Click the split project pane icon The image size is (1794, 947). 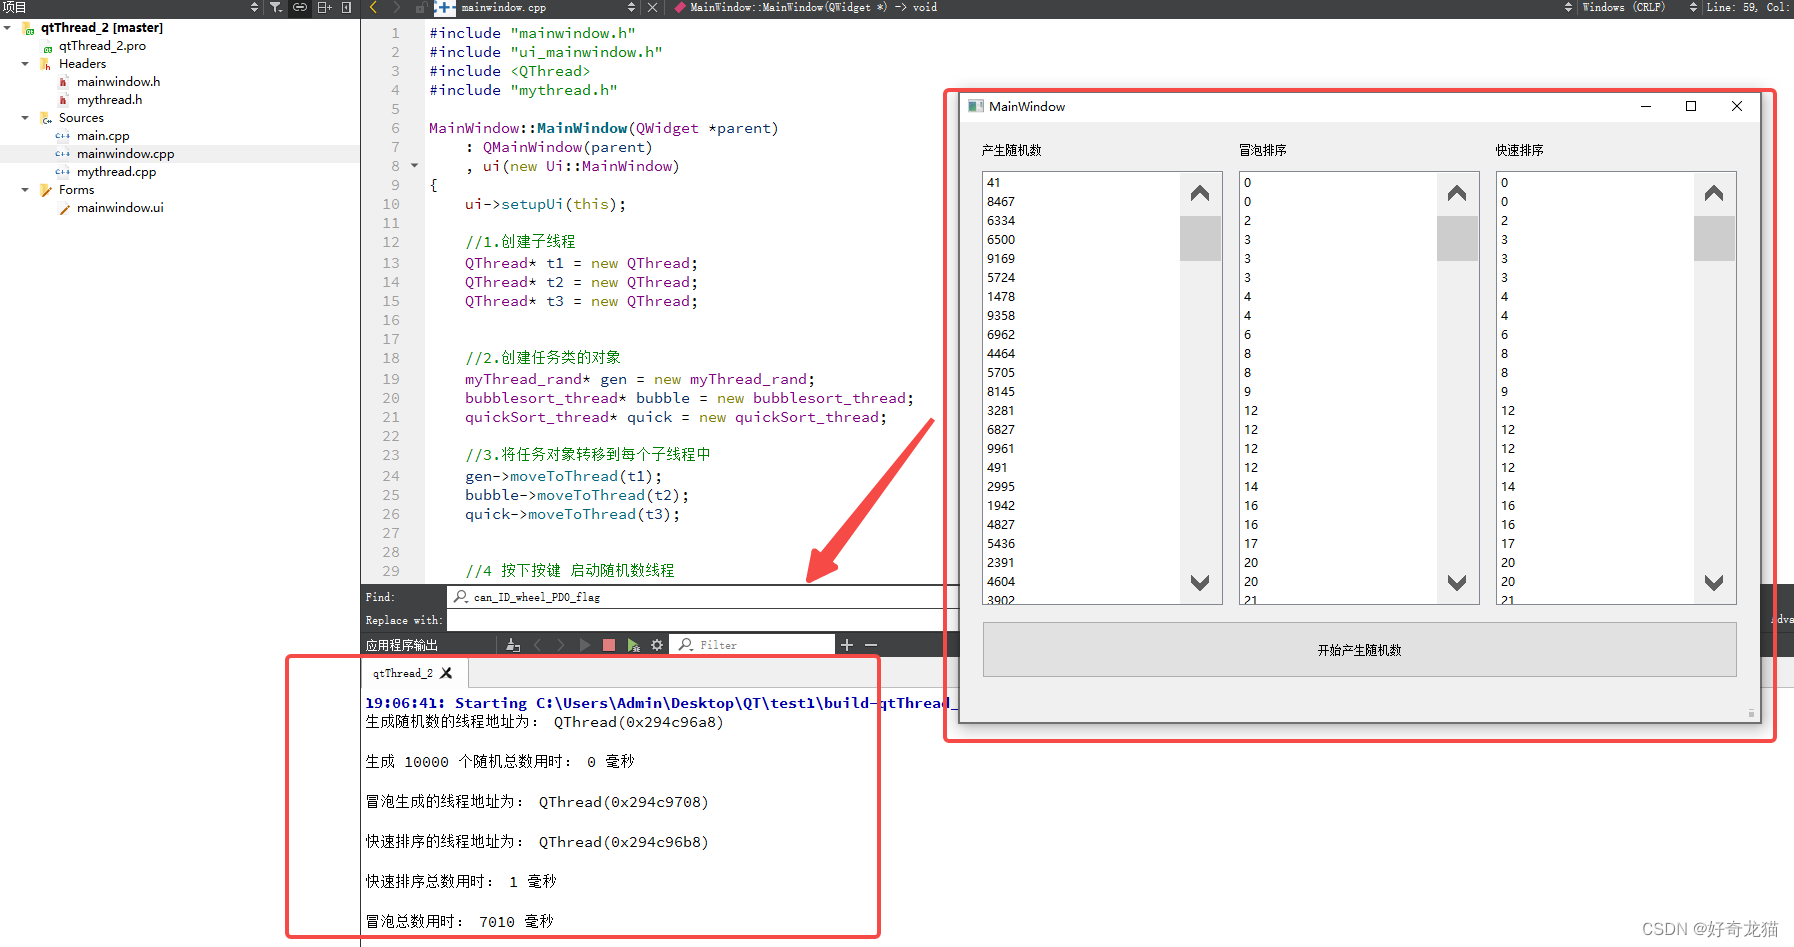[324, 7]
